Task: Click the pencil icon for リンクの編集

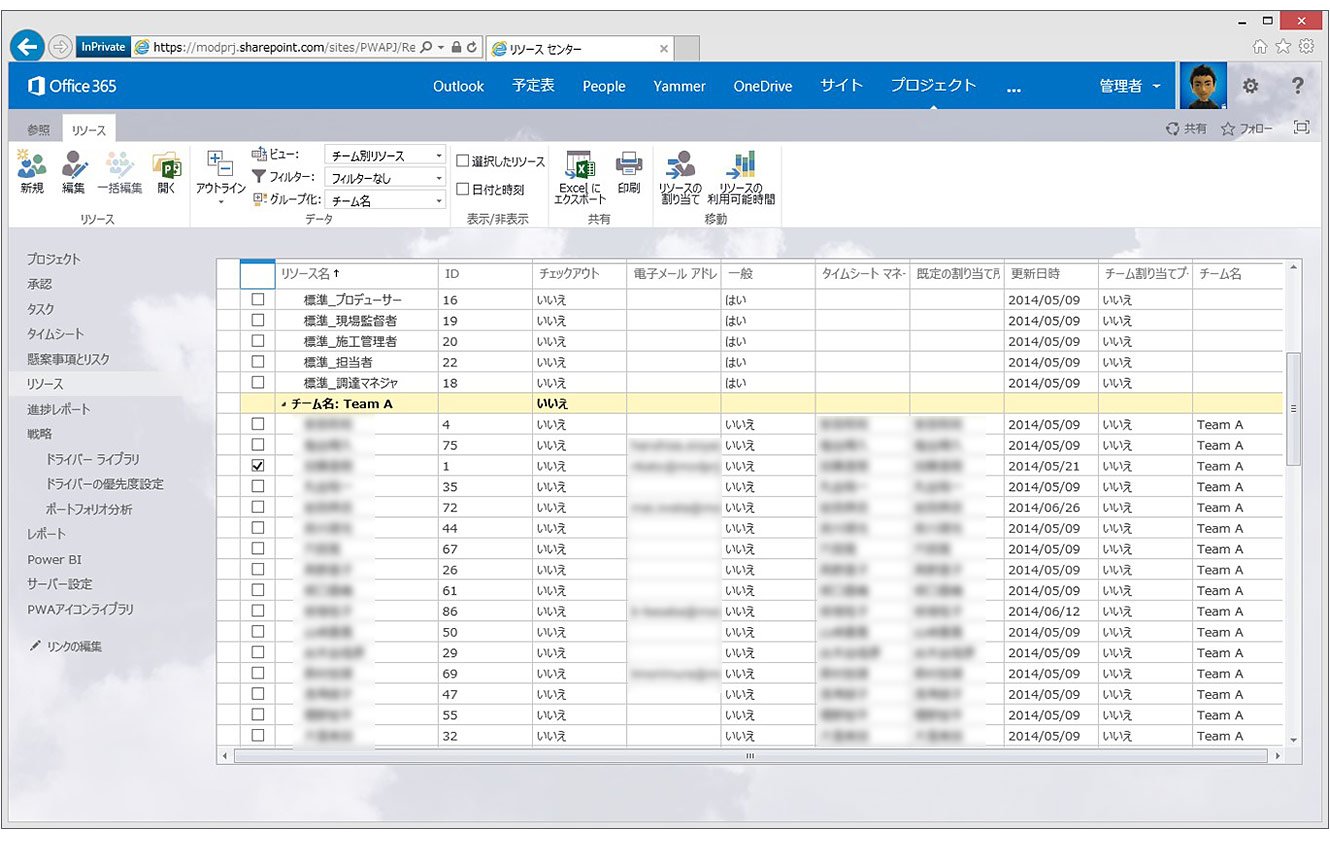Action: [x=35, y=646]
